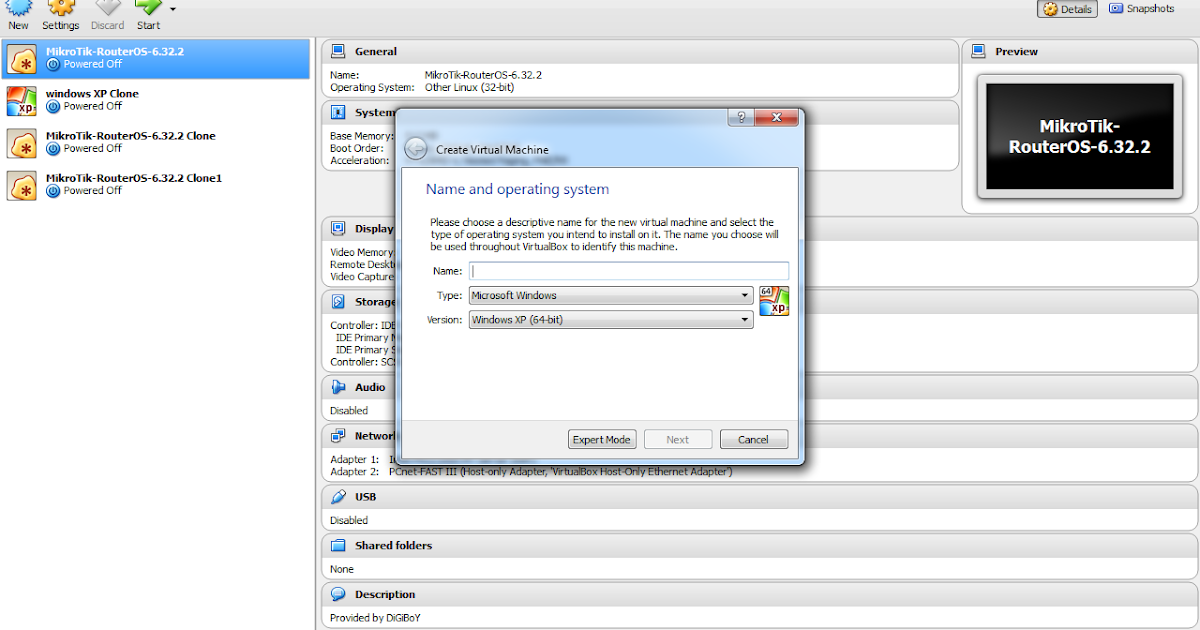This screenshot has height=630, width=1200.
Task: Click the Storage section disk icon
Action: (338, 301)
